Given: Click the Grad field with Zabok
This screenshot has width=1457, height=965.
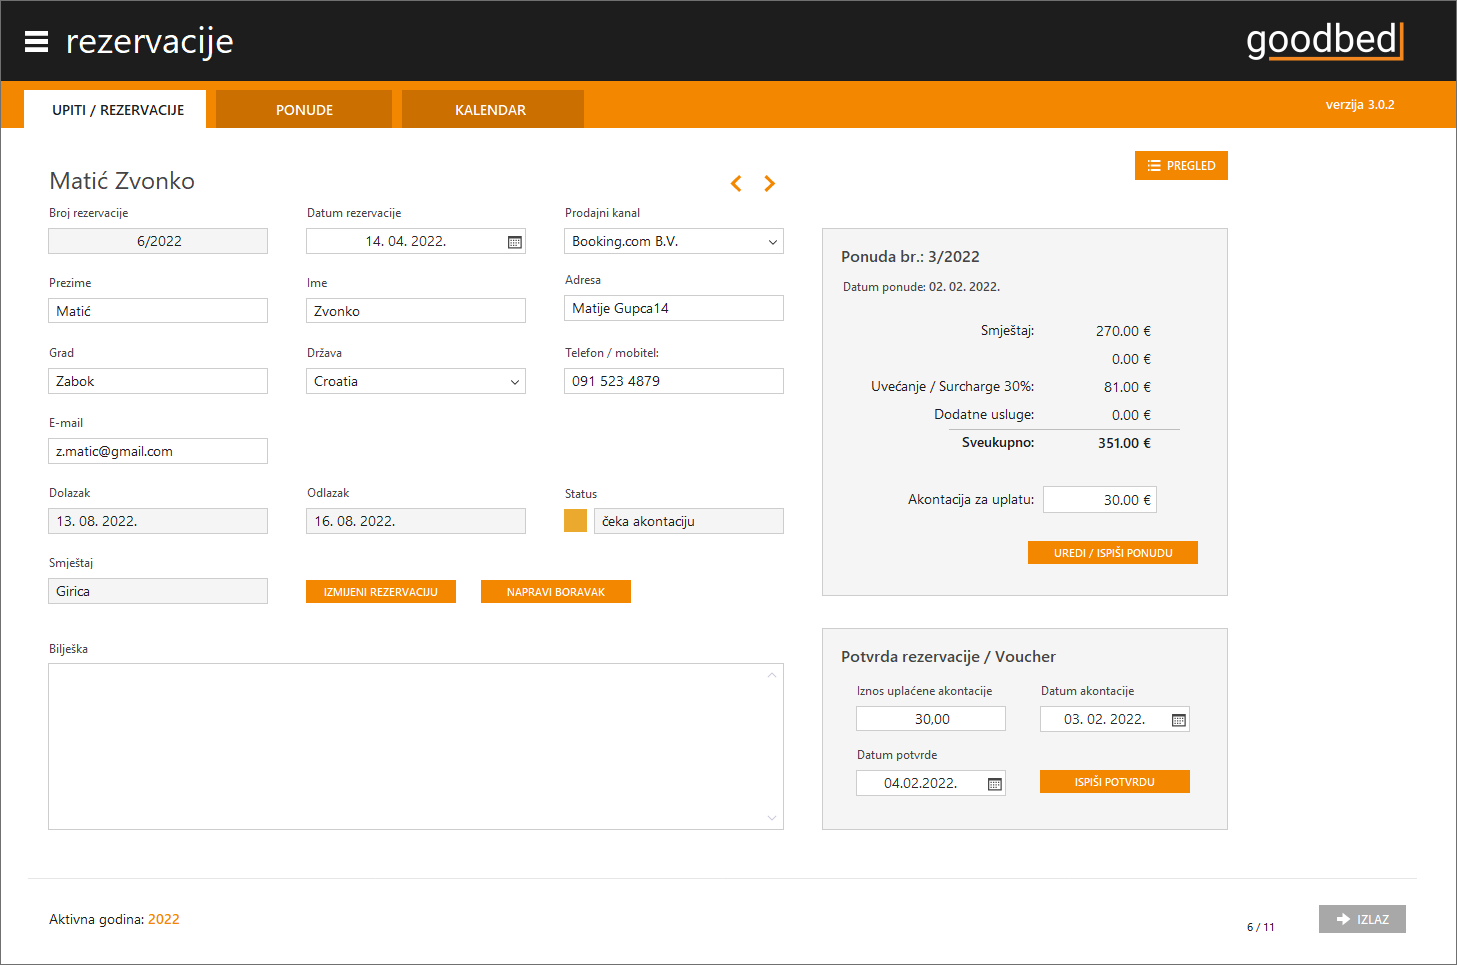Looking at the screenshot, I should 158,381.
